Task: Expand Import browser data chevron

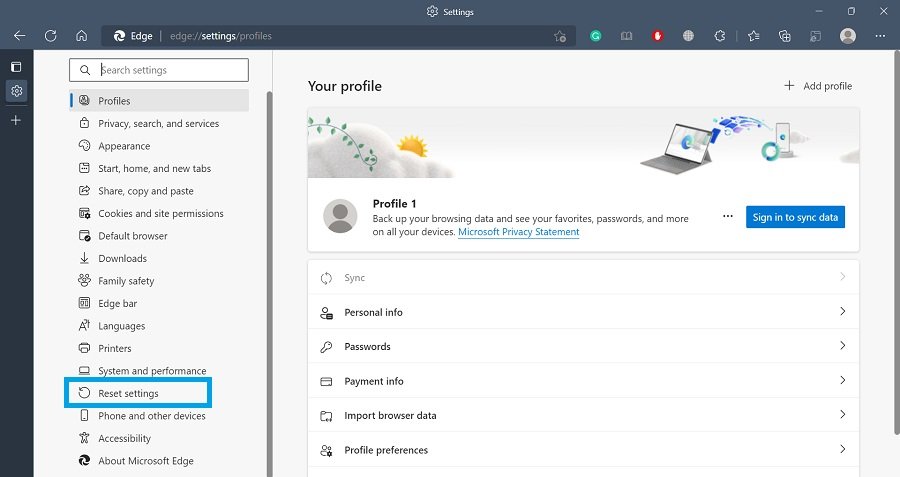Action: (843, 414)
